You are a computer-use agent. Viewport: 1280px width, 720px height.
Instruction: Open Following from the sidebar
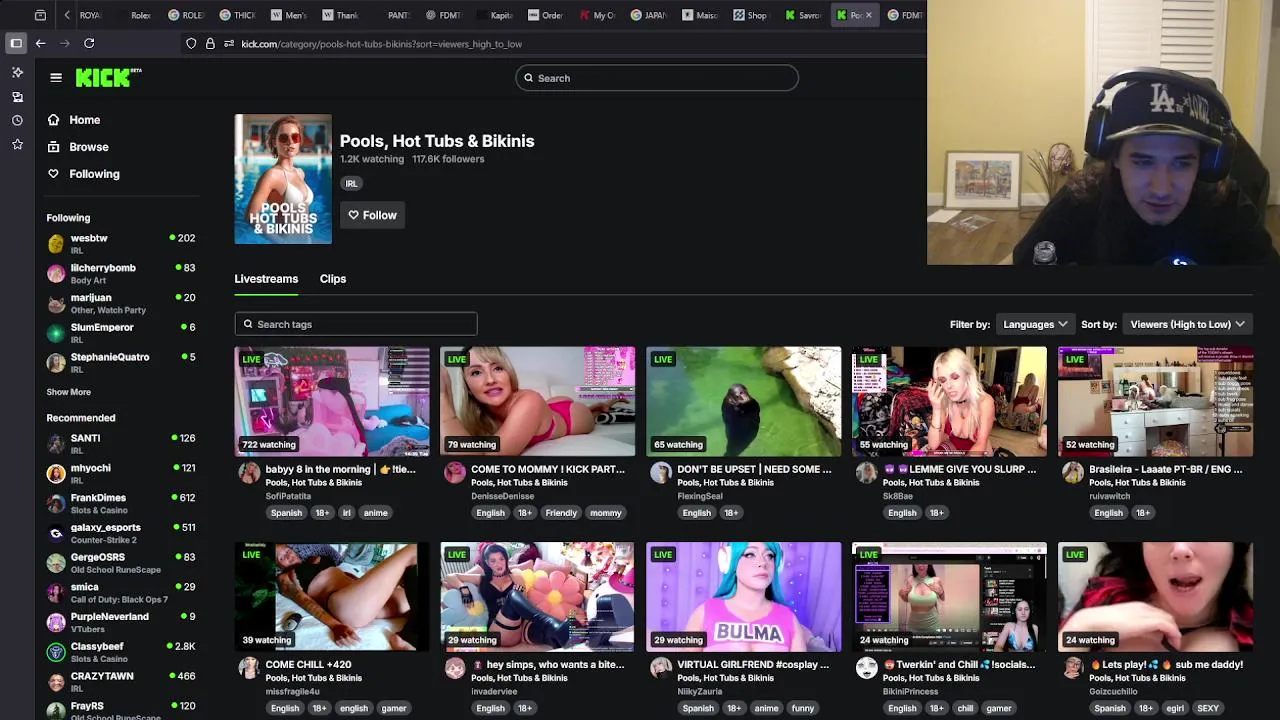coord(94,174)
